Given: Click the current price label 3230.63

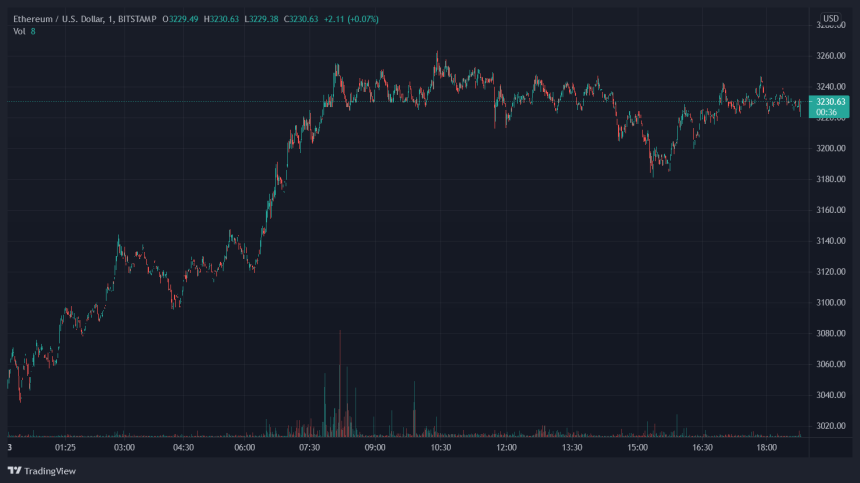Looking at the screenshot, I should pos(830,101).
